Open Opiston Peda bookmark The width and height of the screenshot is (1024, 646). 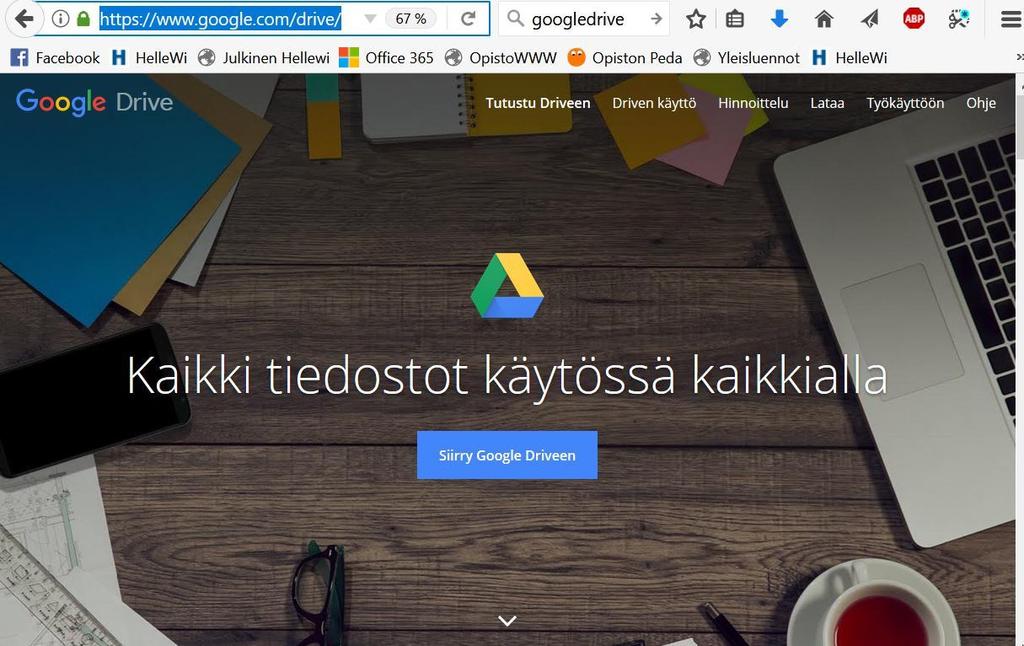[624, 58]
